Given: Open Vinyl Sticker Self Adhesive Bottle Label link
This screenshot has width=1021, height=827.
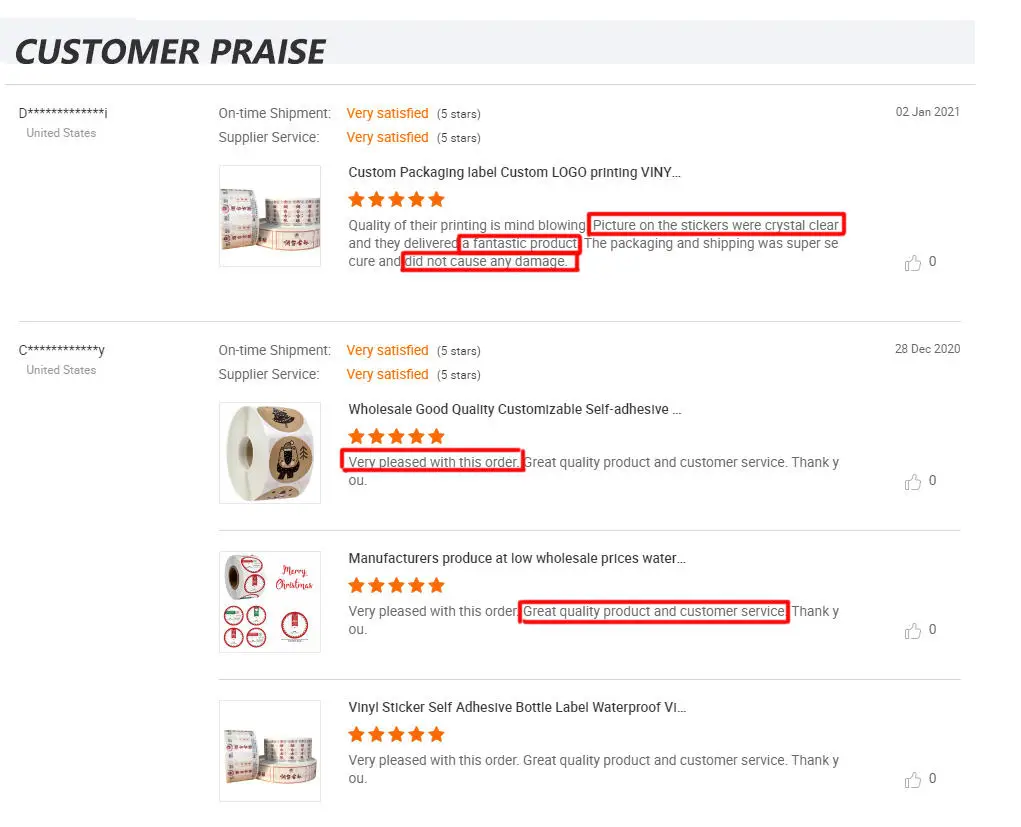Looking at the screenshot, I should pyautogui.click(x=517, y=707).
